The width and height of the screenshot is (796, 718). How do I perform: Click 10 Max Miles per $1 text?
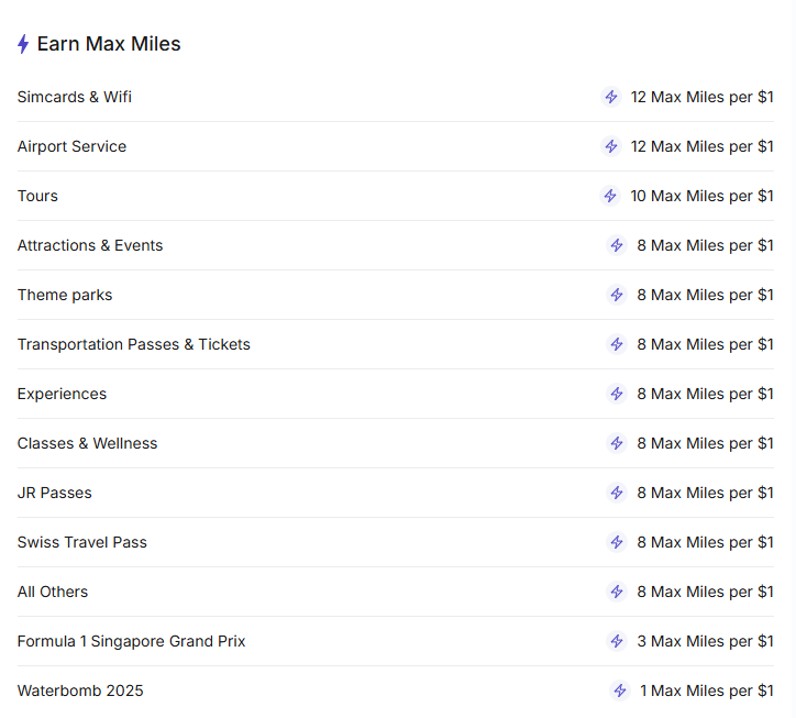click(701, 196)
